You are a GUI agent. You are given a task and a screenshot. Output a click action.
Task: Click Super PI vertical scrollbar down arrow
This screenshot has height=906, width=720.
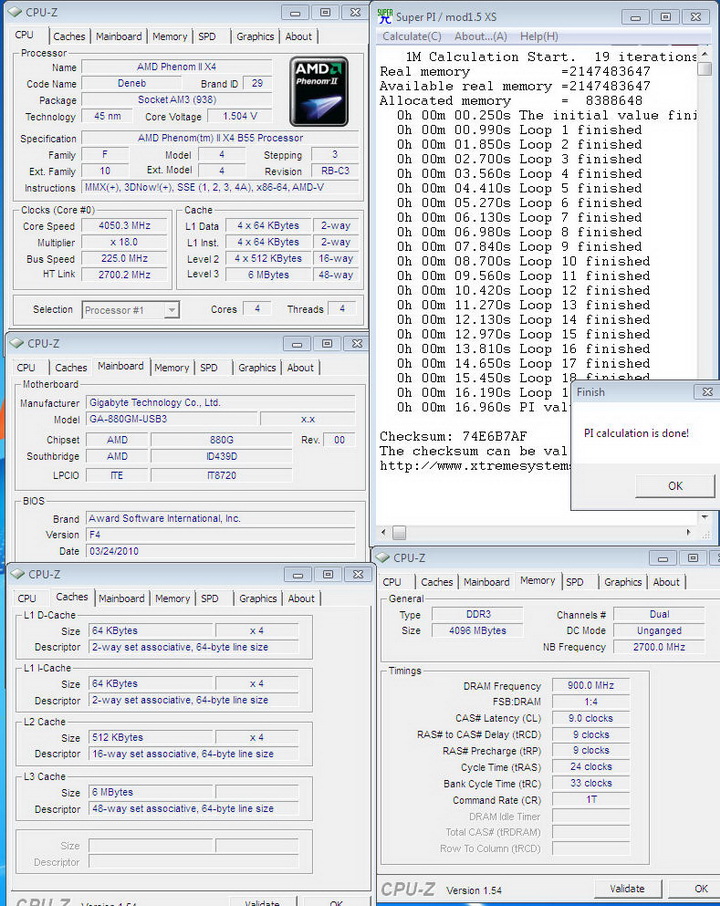tap(704, 517)
